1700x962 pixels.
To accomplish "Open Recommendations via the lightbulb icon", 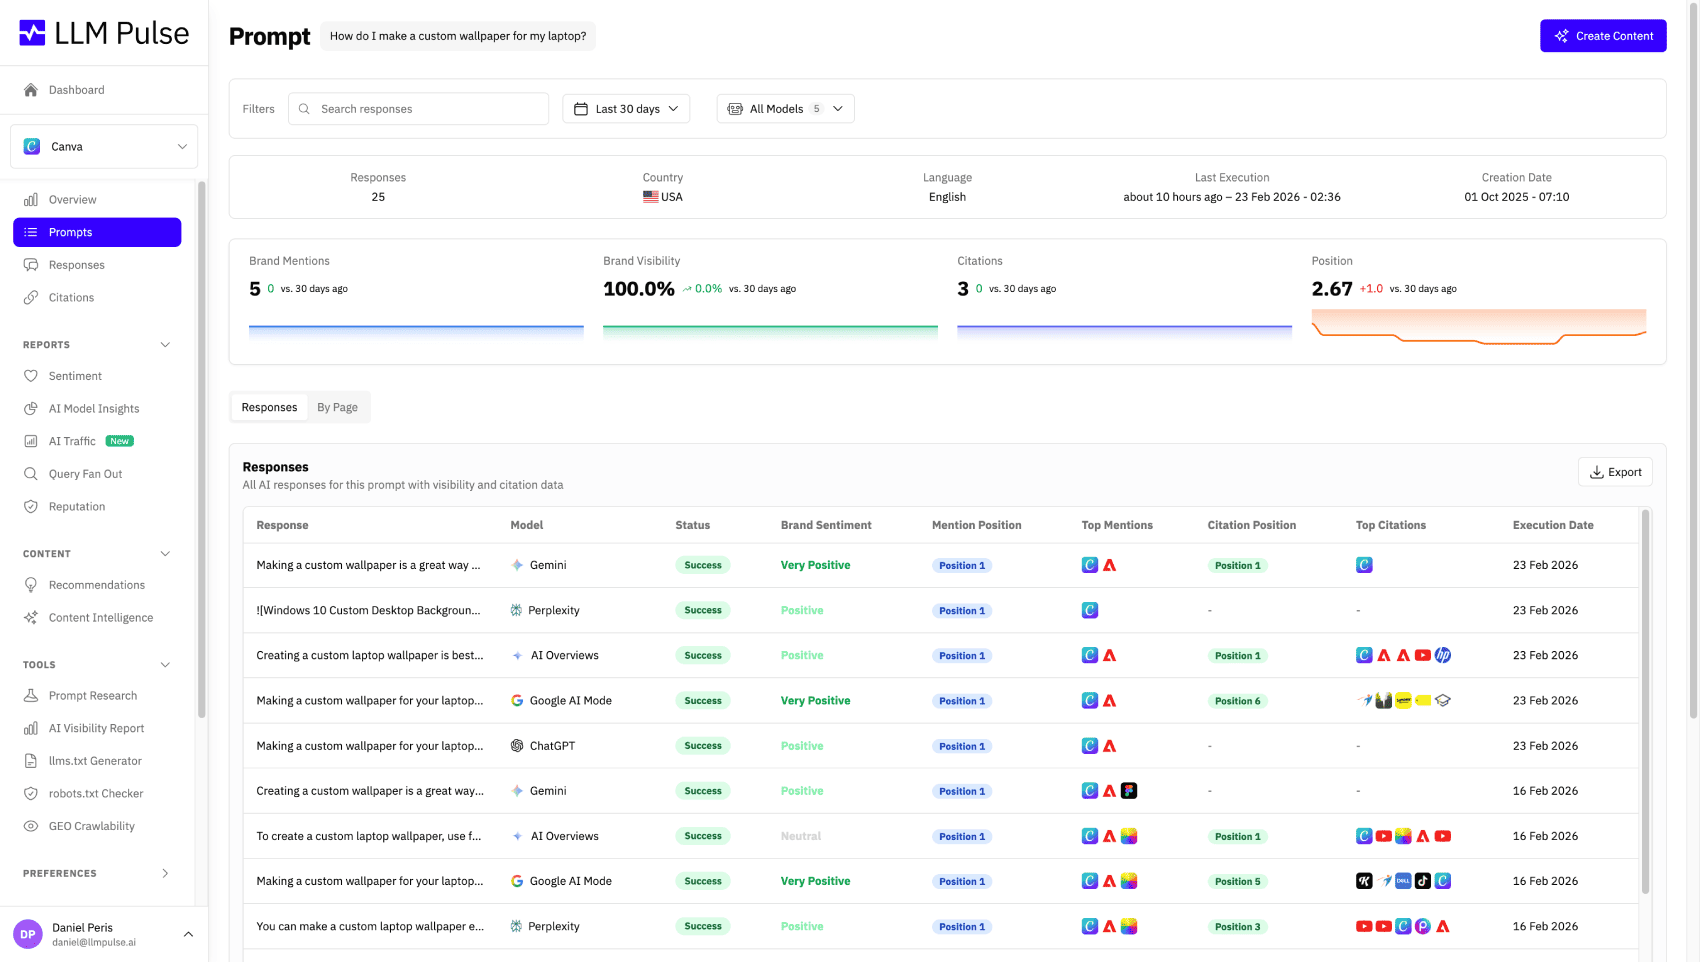I will point(31,585).
